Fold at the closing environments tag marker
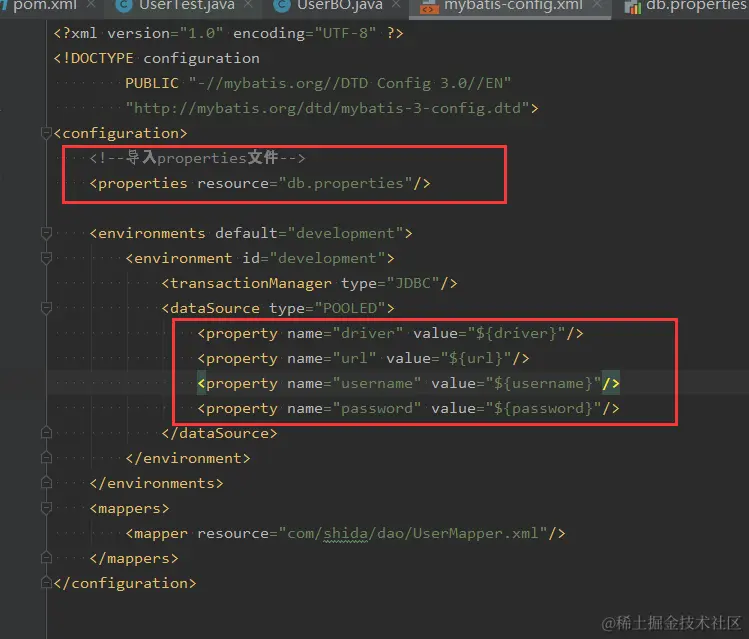Screen dimensions: 749x639 (x=46, y=482)
